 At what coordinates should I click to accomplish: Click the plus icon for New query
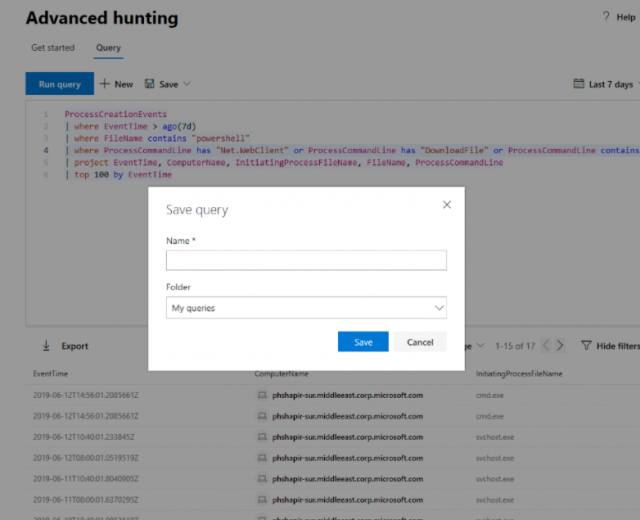104,84
